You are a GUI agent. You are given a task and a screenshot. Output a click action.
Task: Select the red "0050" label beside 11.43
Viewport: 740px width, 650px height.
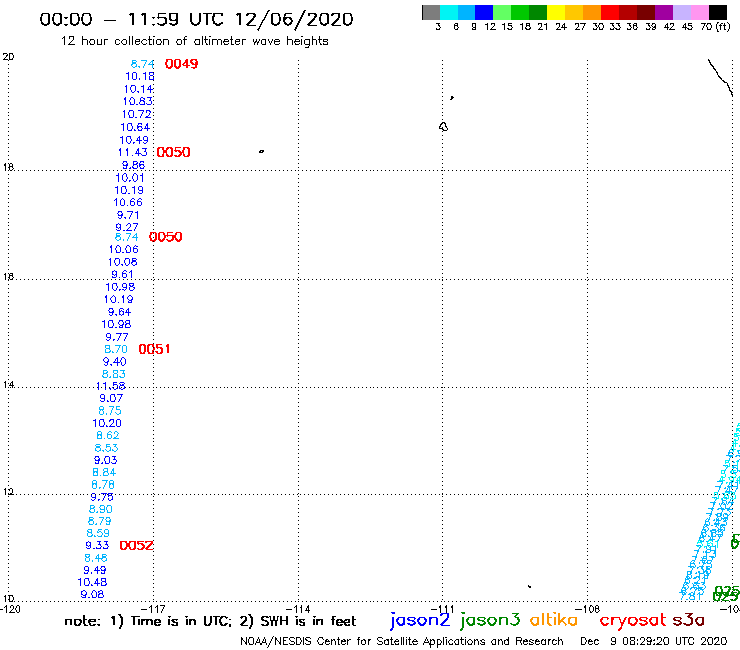(x=174, y=152)
